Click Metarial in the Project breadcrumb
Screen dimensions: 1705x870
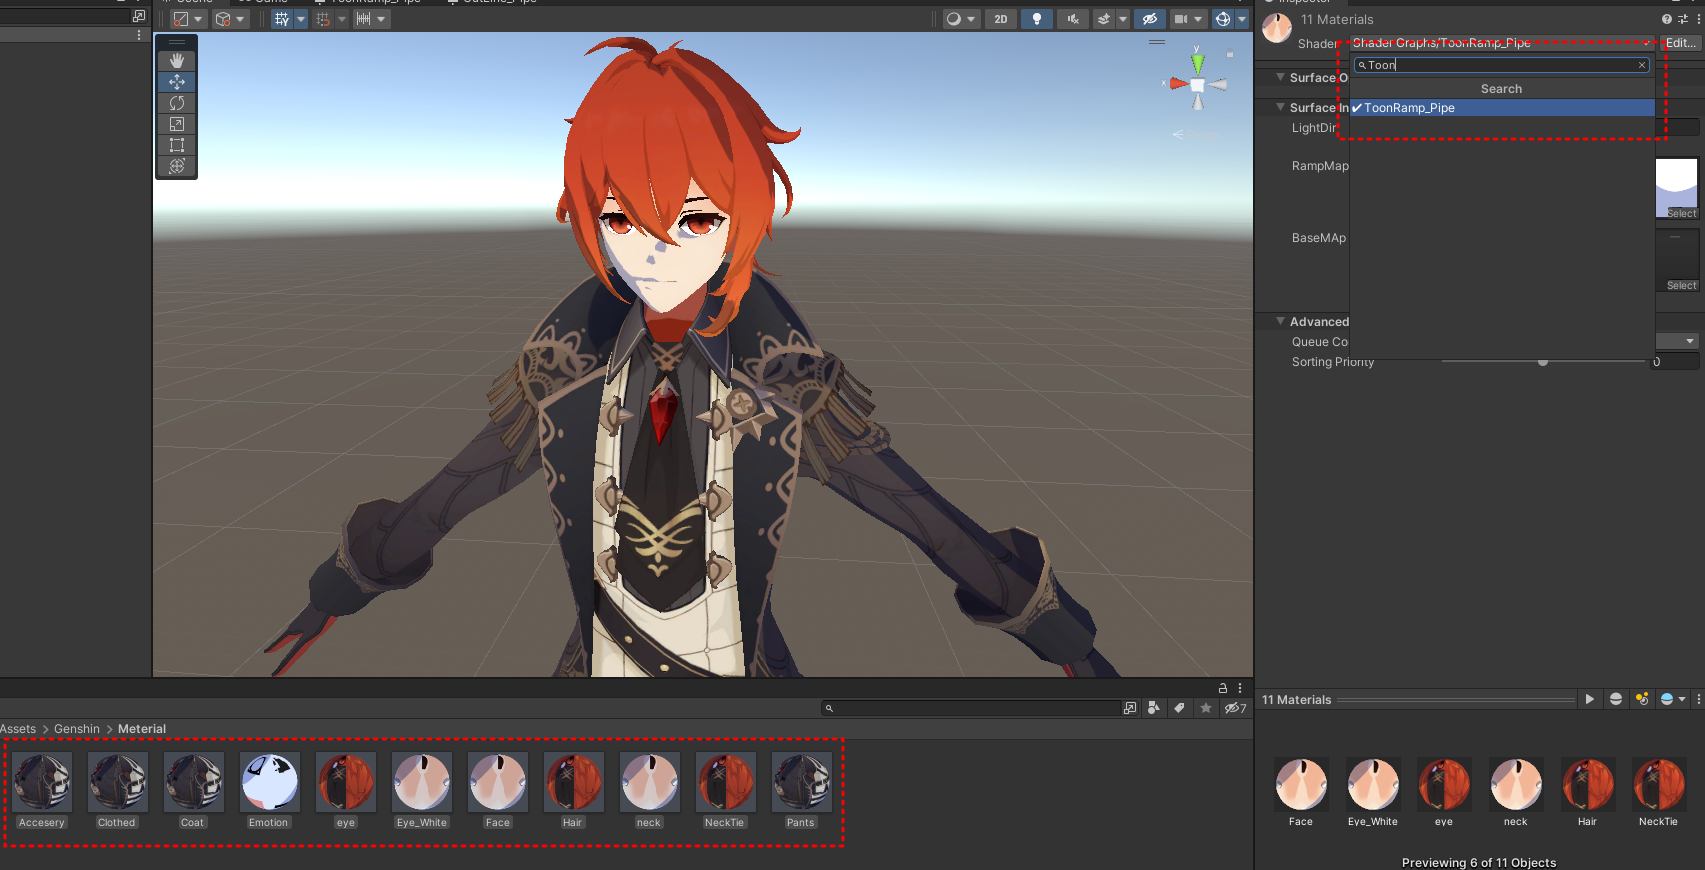(x=142, y=729)
